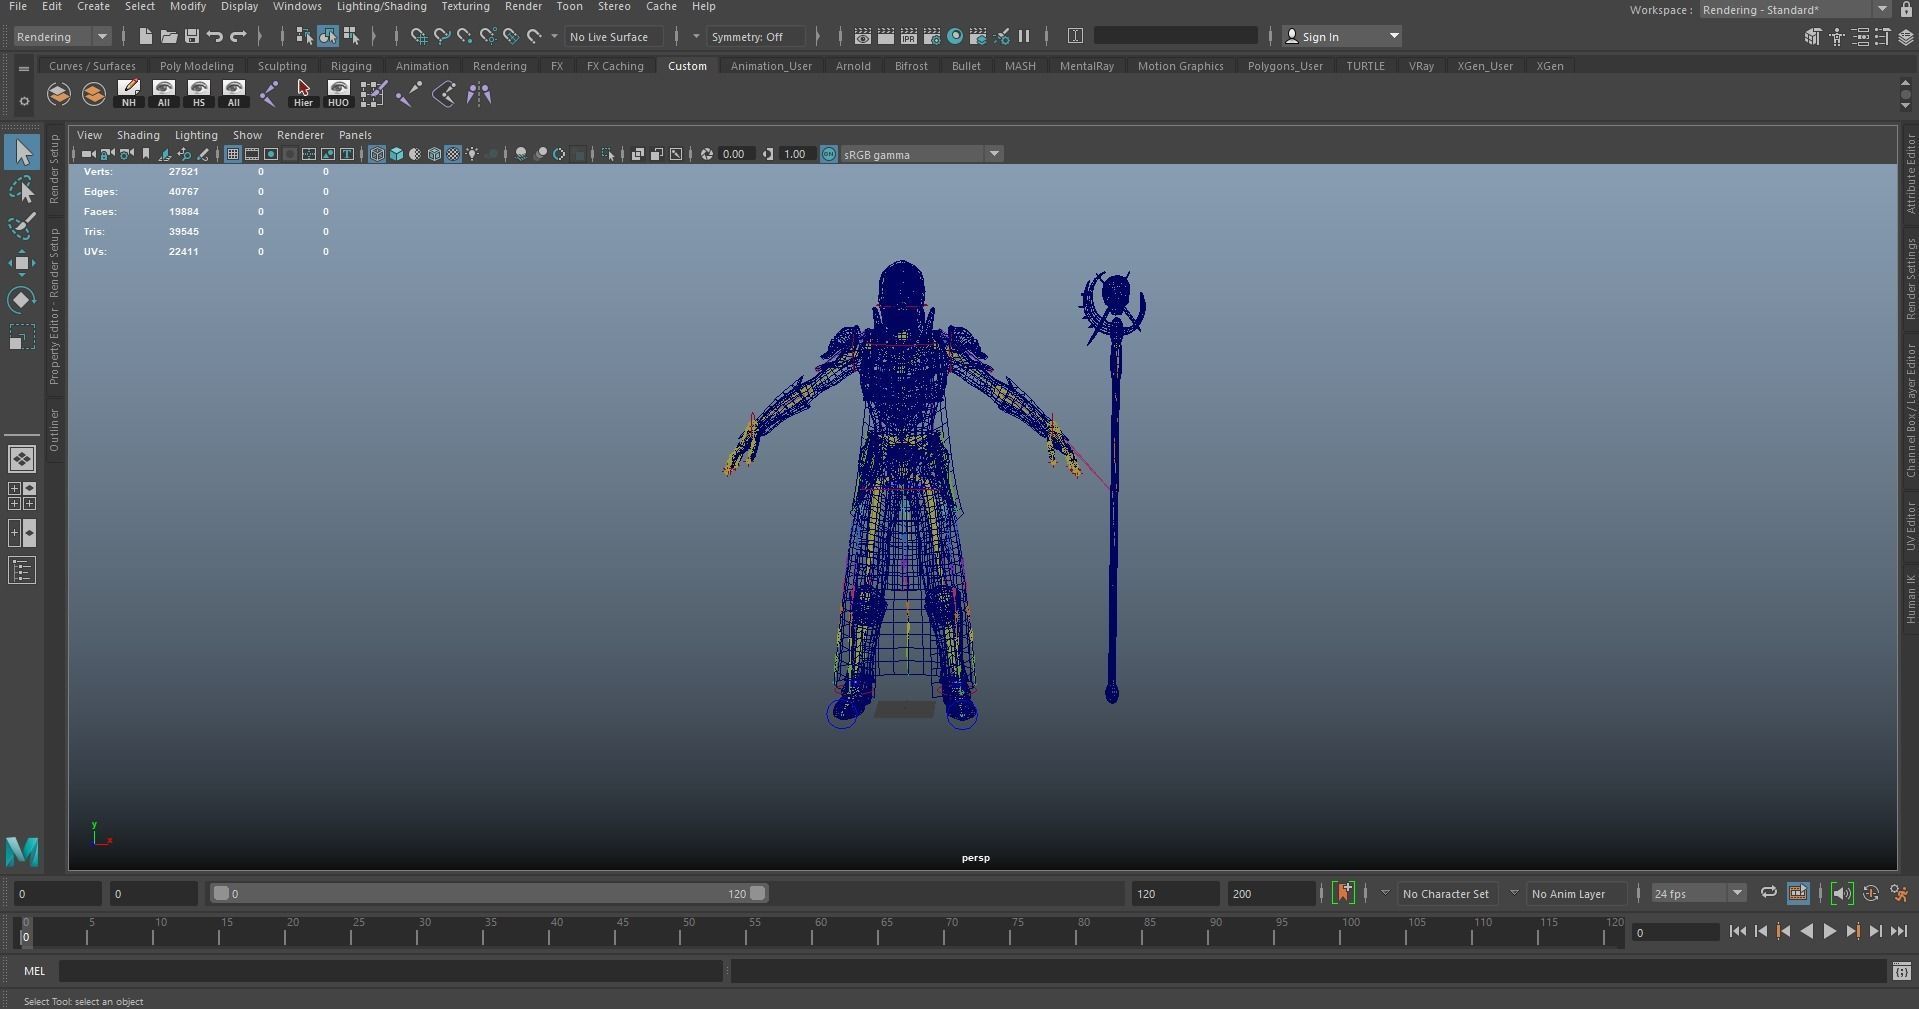Choose the Paint Selection tool
The height and width of the screenshot is (1009, 1919).
22,227
